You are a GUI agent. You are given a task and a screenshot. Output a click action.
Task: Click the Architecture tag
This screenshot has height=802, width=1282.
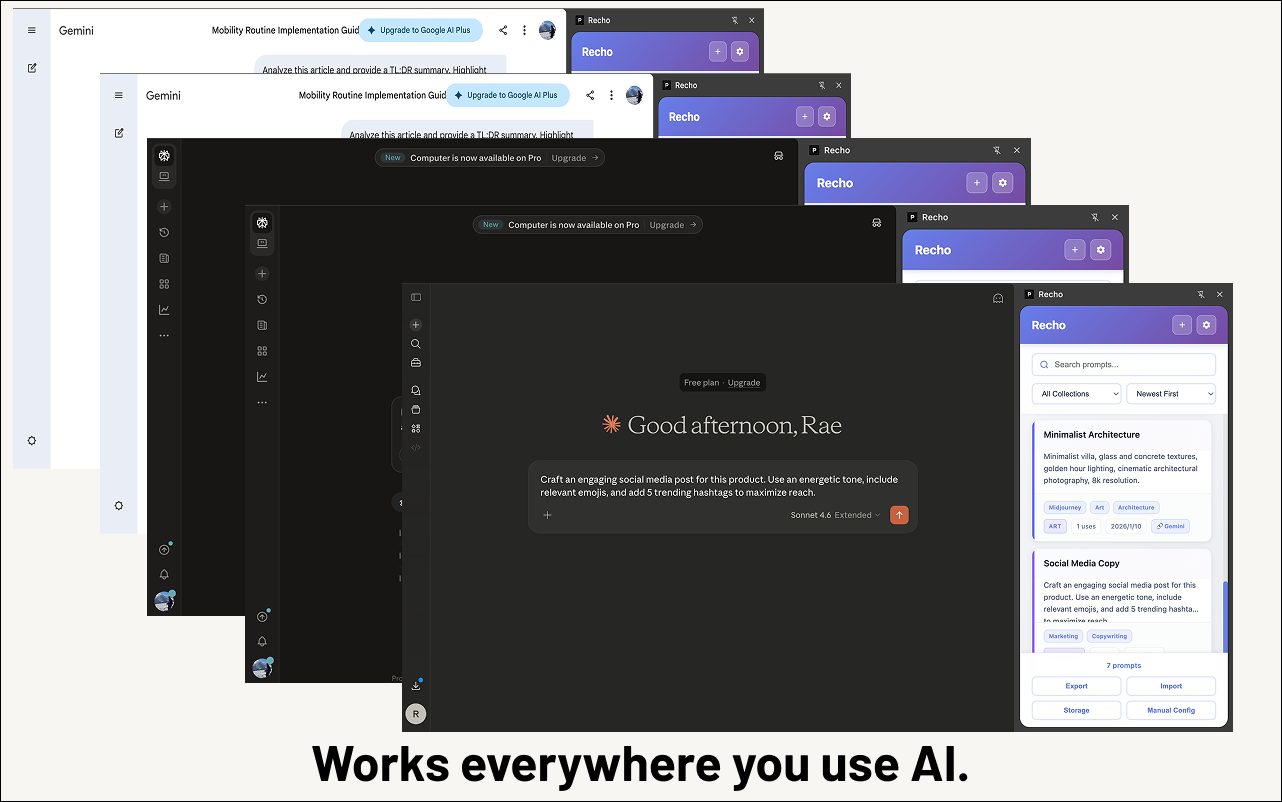[x=1136, y=508]
